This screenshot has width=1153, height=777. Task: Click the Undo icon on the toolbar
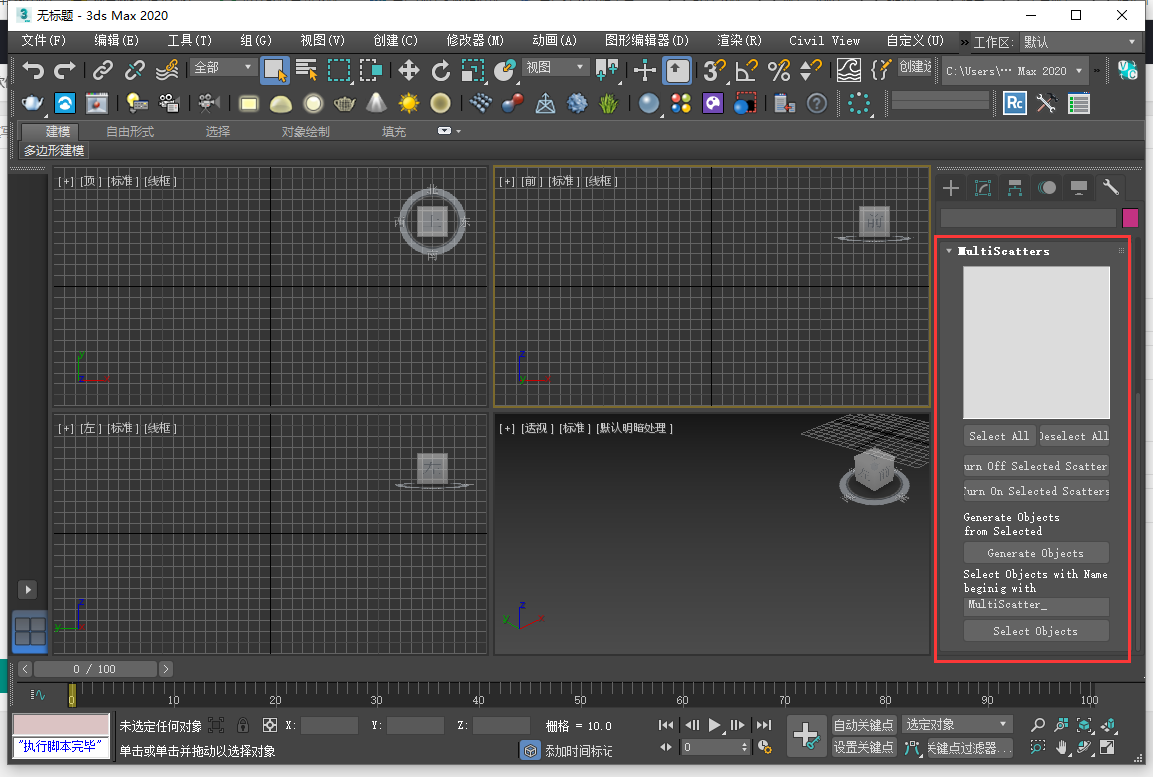point(34,71)
